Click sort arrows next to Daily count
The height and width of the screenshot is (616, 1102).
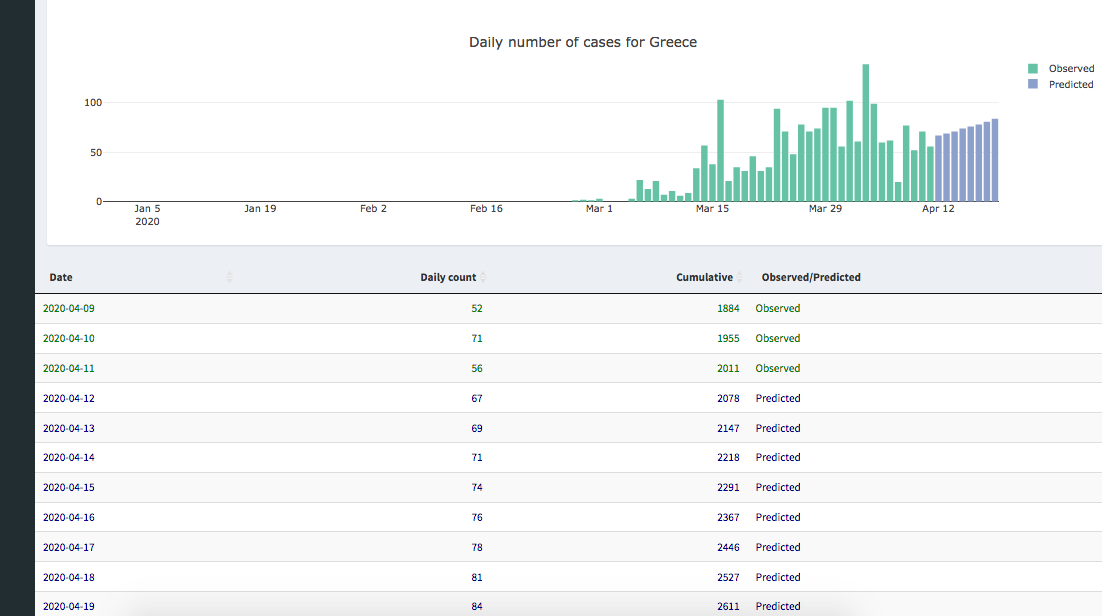pyautogui.click(x=484, y=277)
